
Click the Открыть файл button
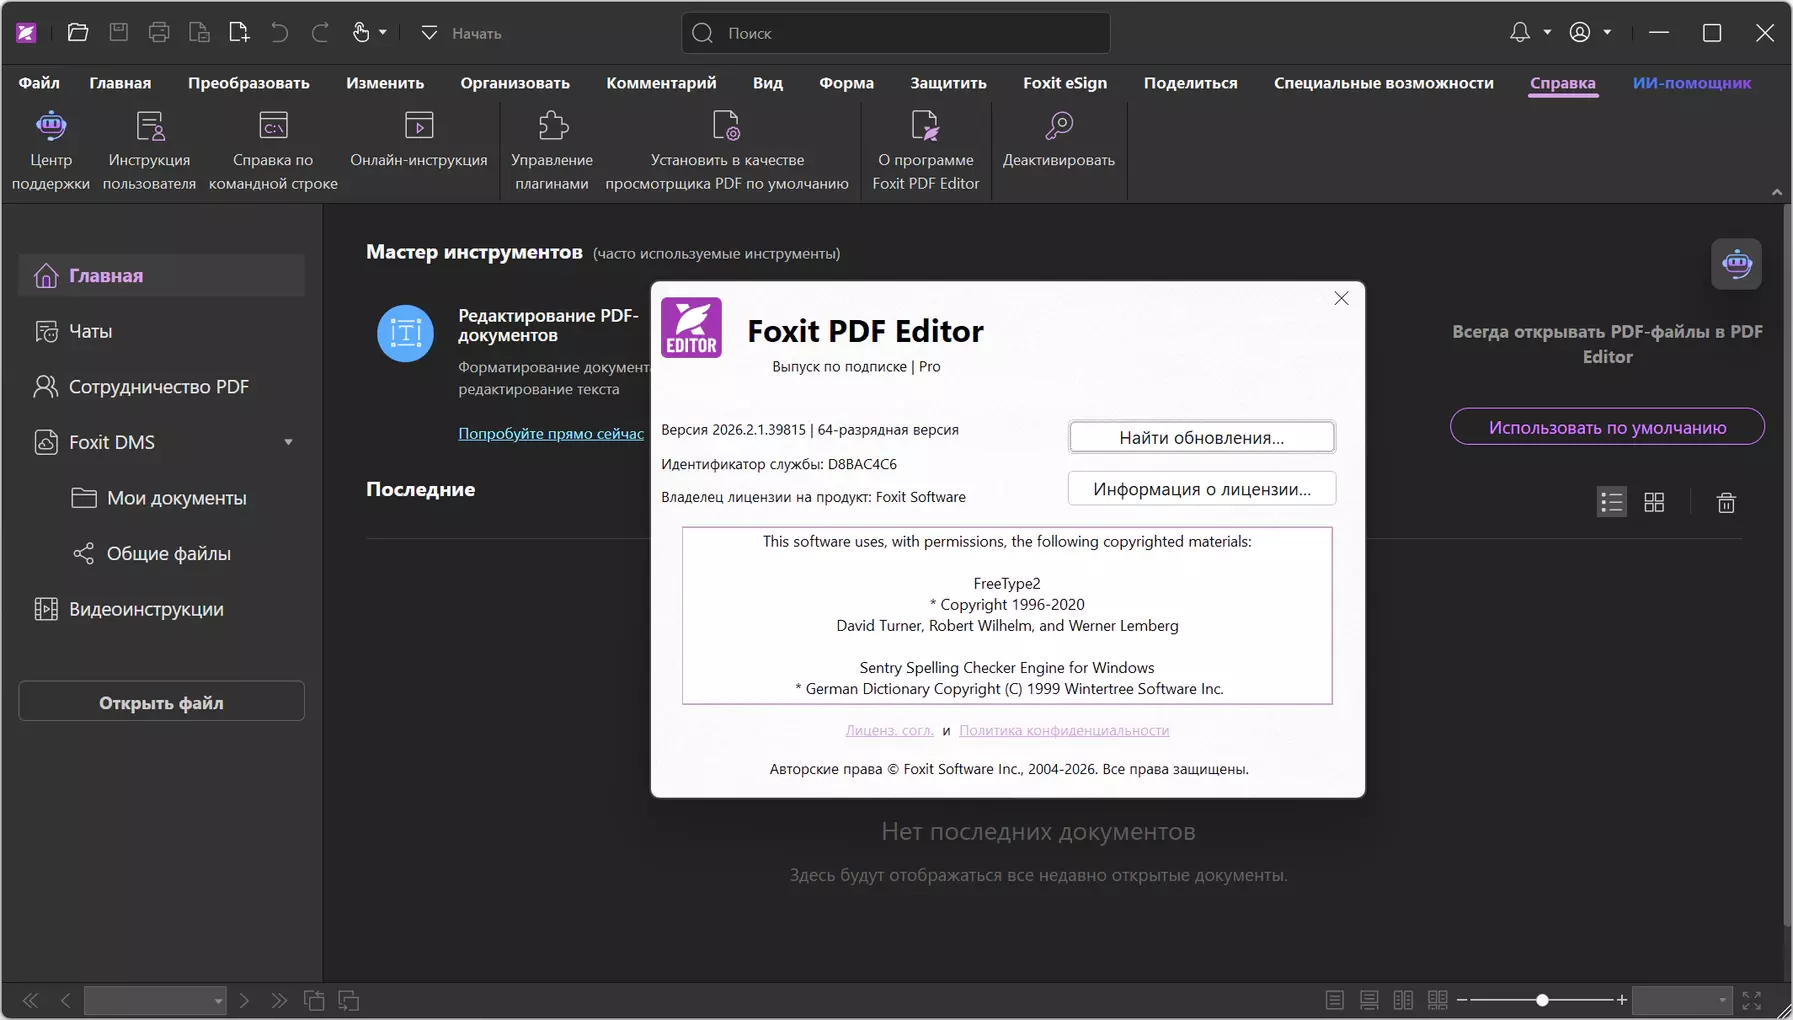[x=161, y=703]
